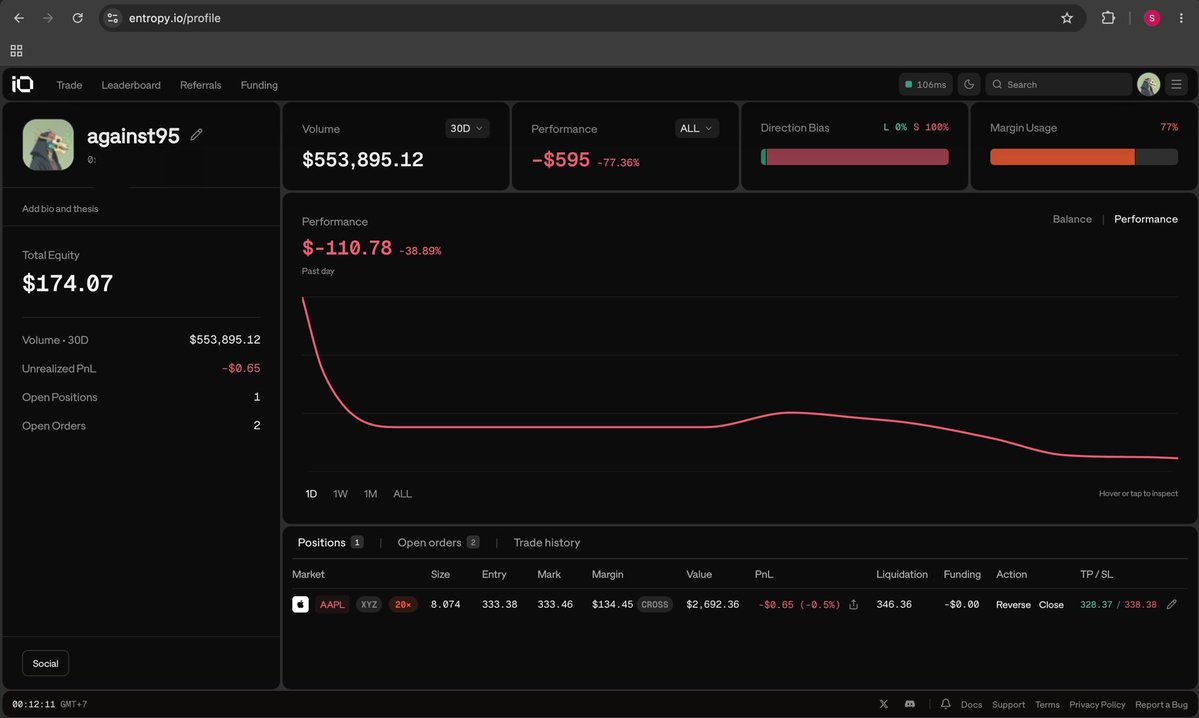
Task: Open the Discord link icon
Action: pos(910,704)
